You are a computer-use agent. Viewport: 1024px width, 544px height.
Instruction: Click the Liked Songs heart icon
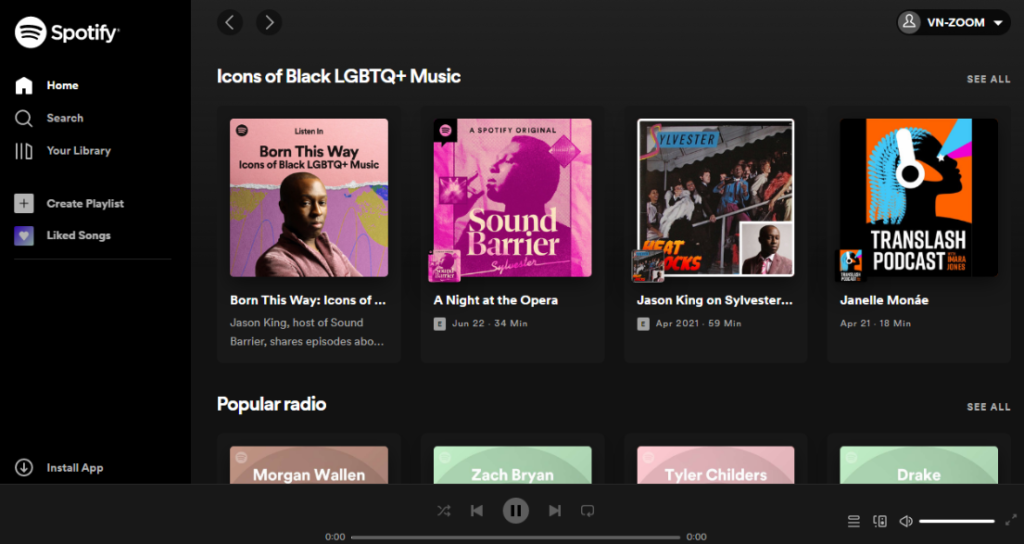click(x=24, y=236)
